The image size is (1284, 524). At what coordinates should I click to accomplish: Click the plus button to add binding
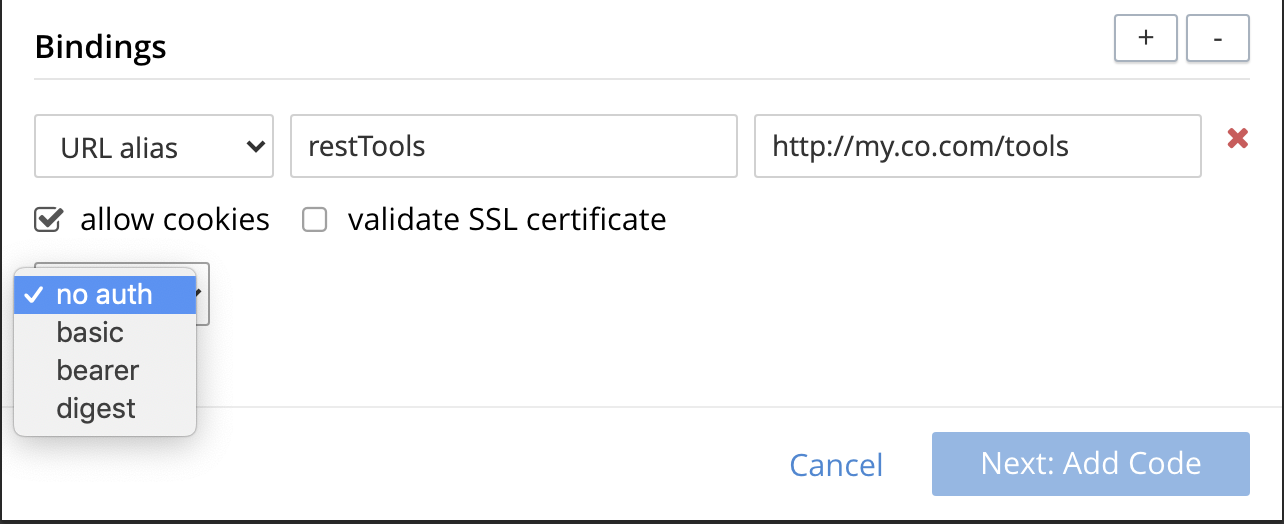(x=1146, y=39)
